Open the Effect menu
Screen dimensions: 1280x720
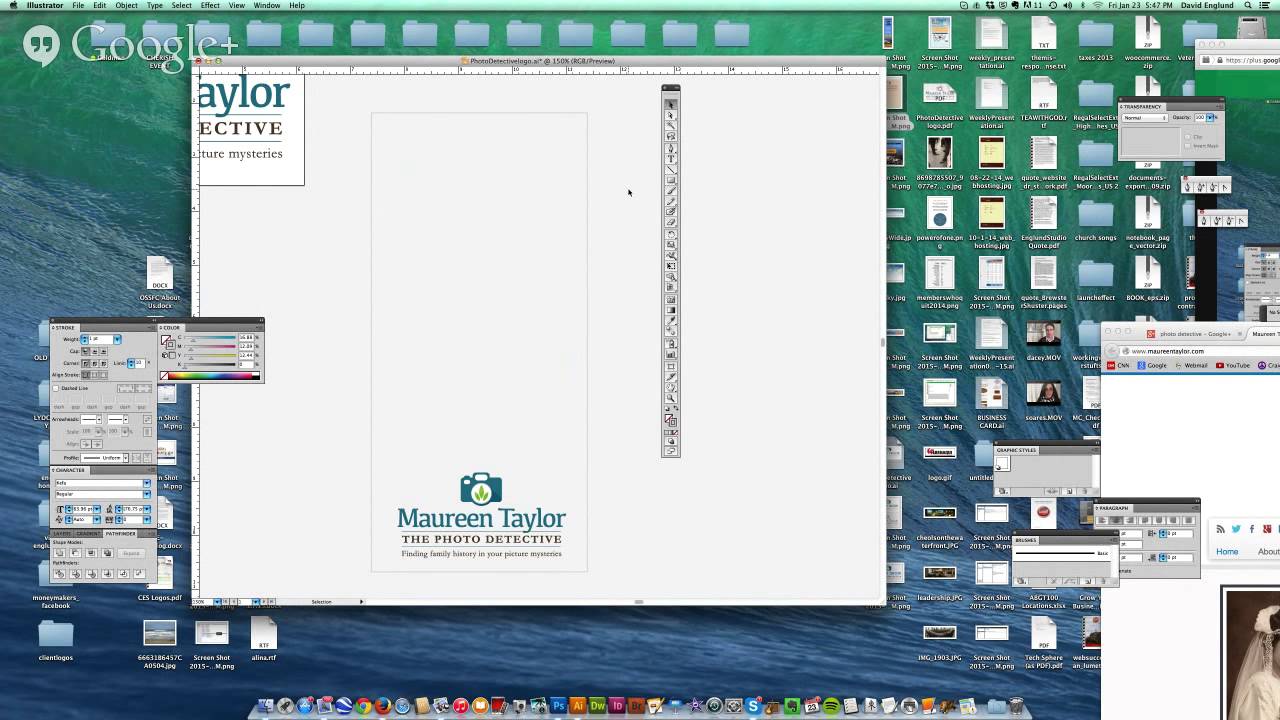point(210,6)
